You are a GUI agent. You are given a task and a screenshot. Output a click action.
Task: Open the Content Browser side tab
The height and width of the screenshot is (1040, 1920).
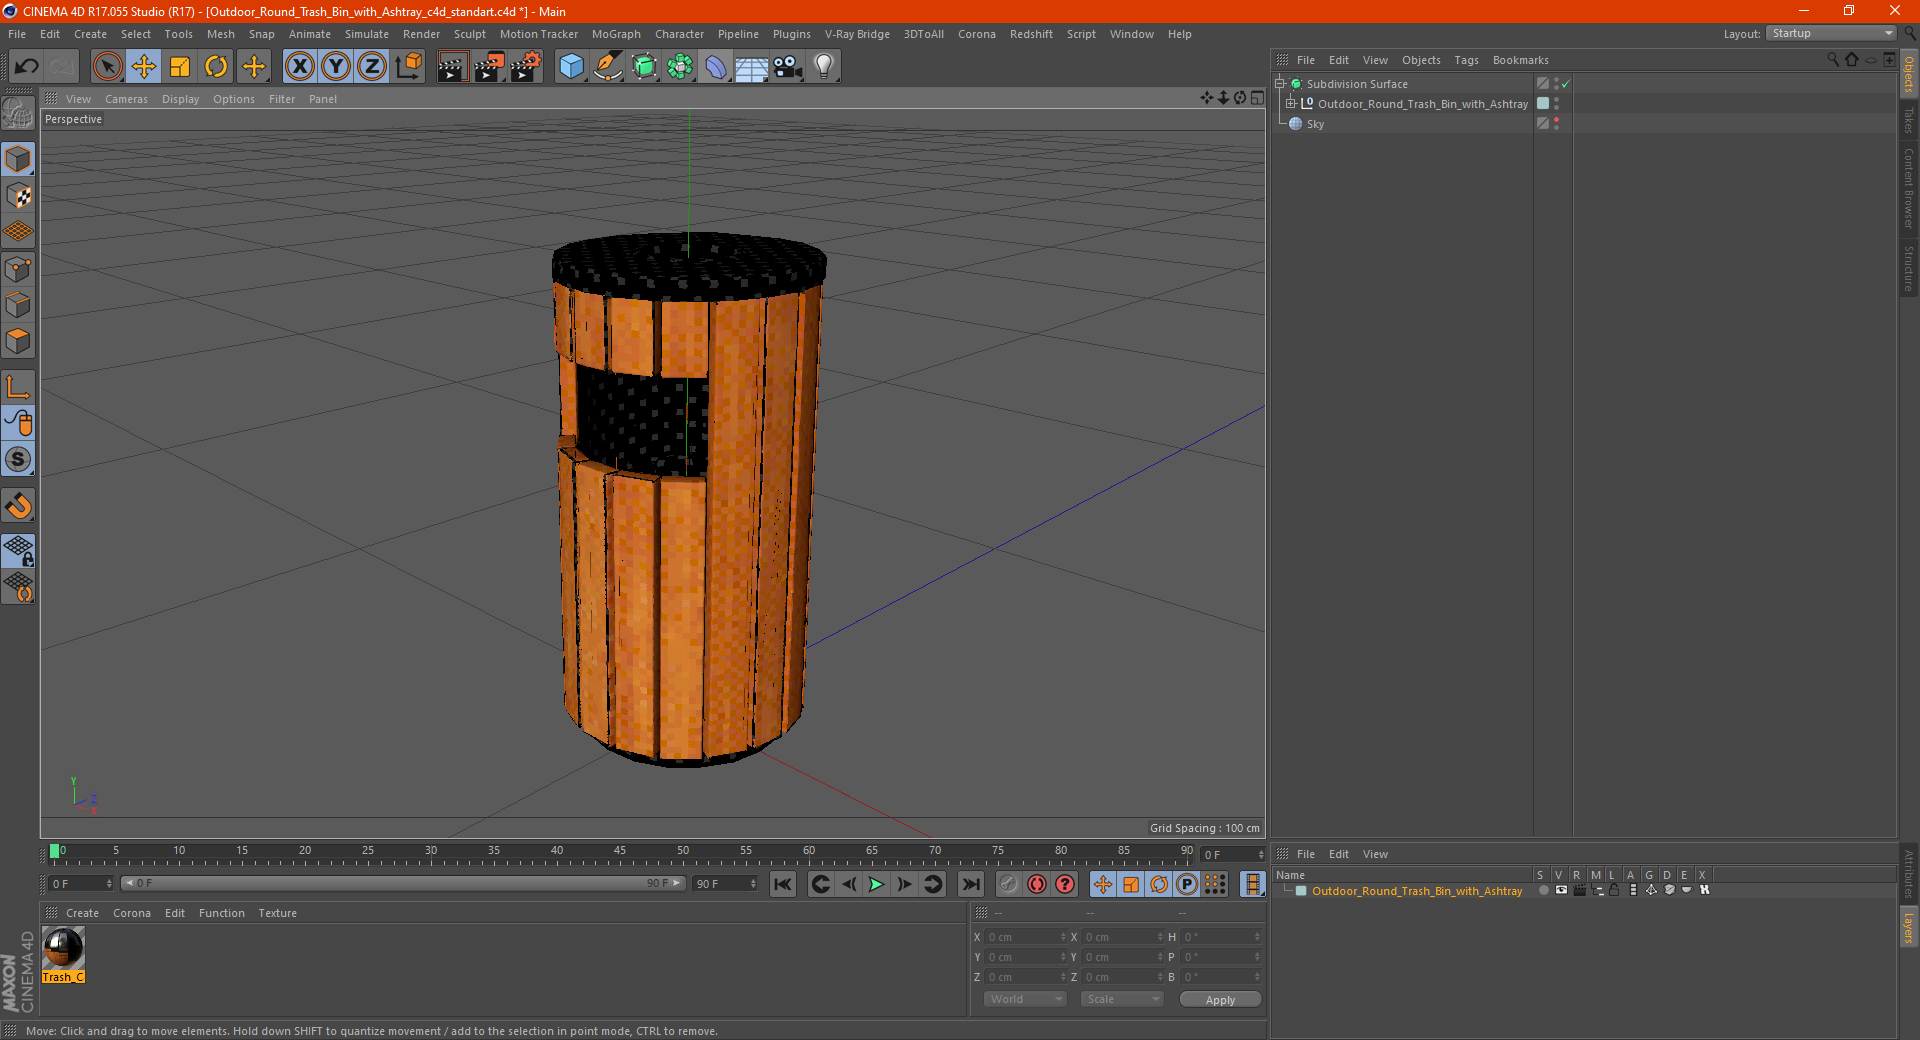[x=1909, y=188]
